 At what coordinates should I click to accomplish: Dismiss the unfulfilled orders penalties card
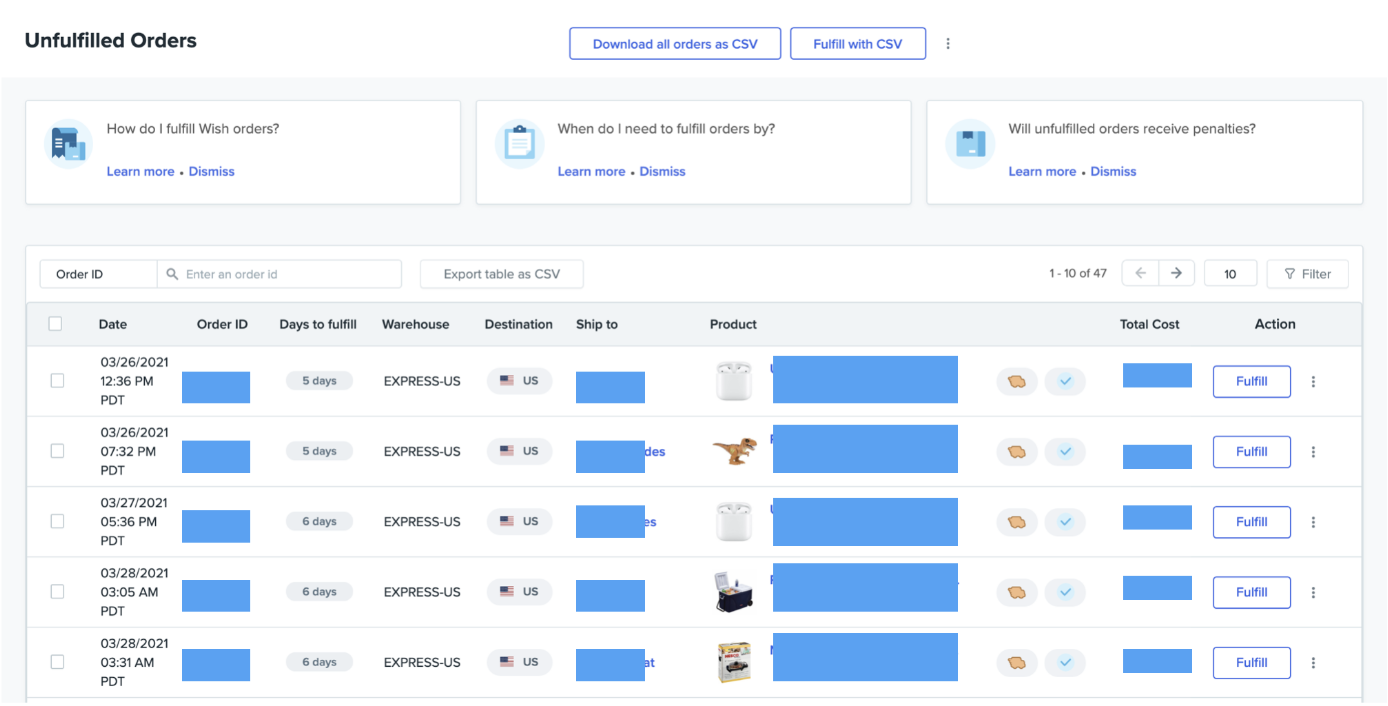tap(1113, 172)
